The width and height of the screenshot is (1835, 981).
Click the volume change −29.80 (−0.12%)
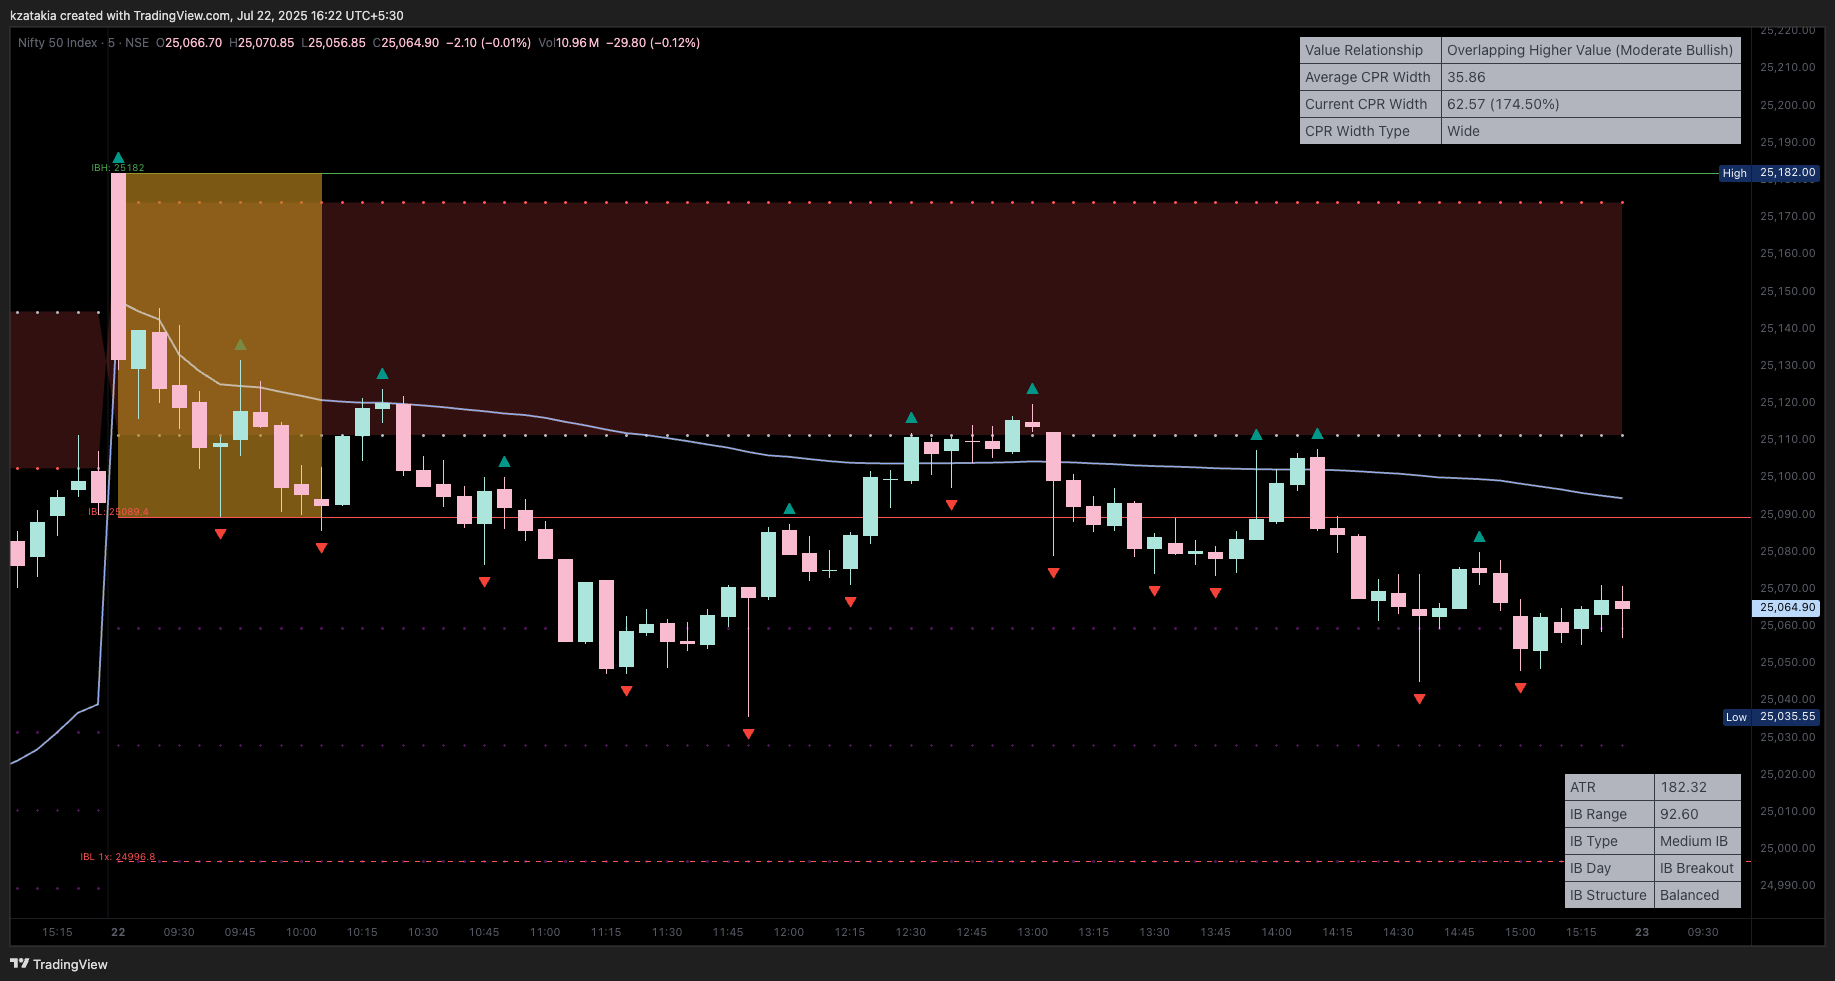pos(653,43)
